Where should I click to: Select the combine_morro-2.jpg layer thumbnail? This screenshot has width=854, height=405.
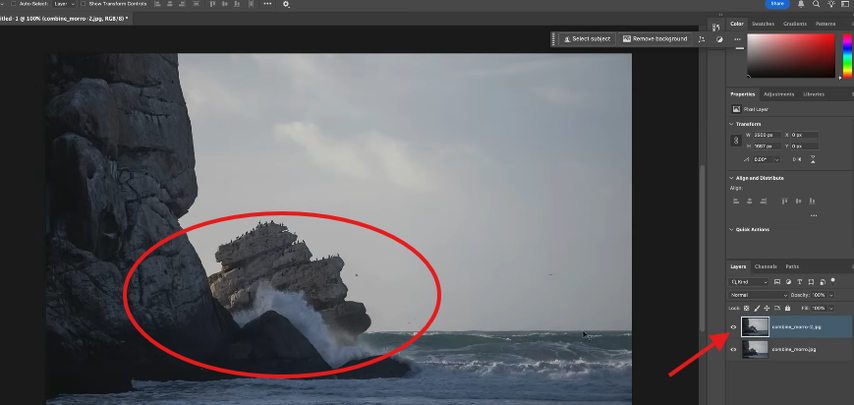(x=755, y=327)
